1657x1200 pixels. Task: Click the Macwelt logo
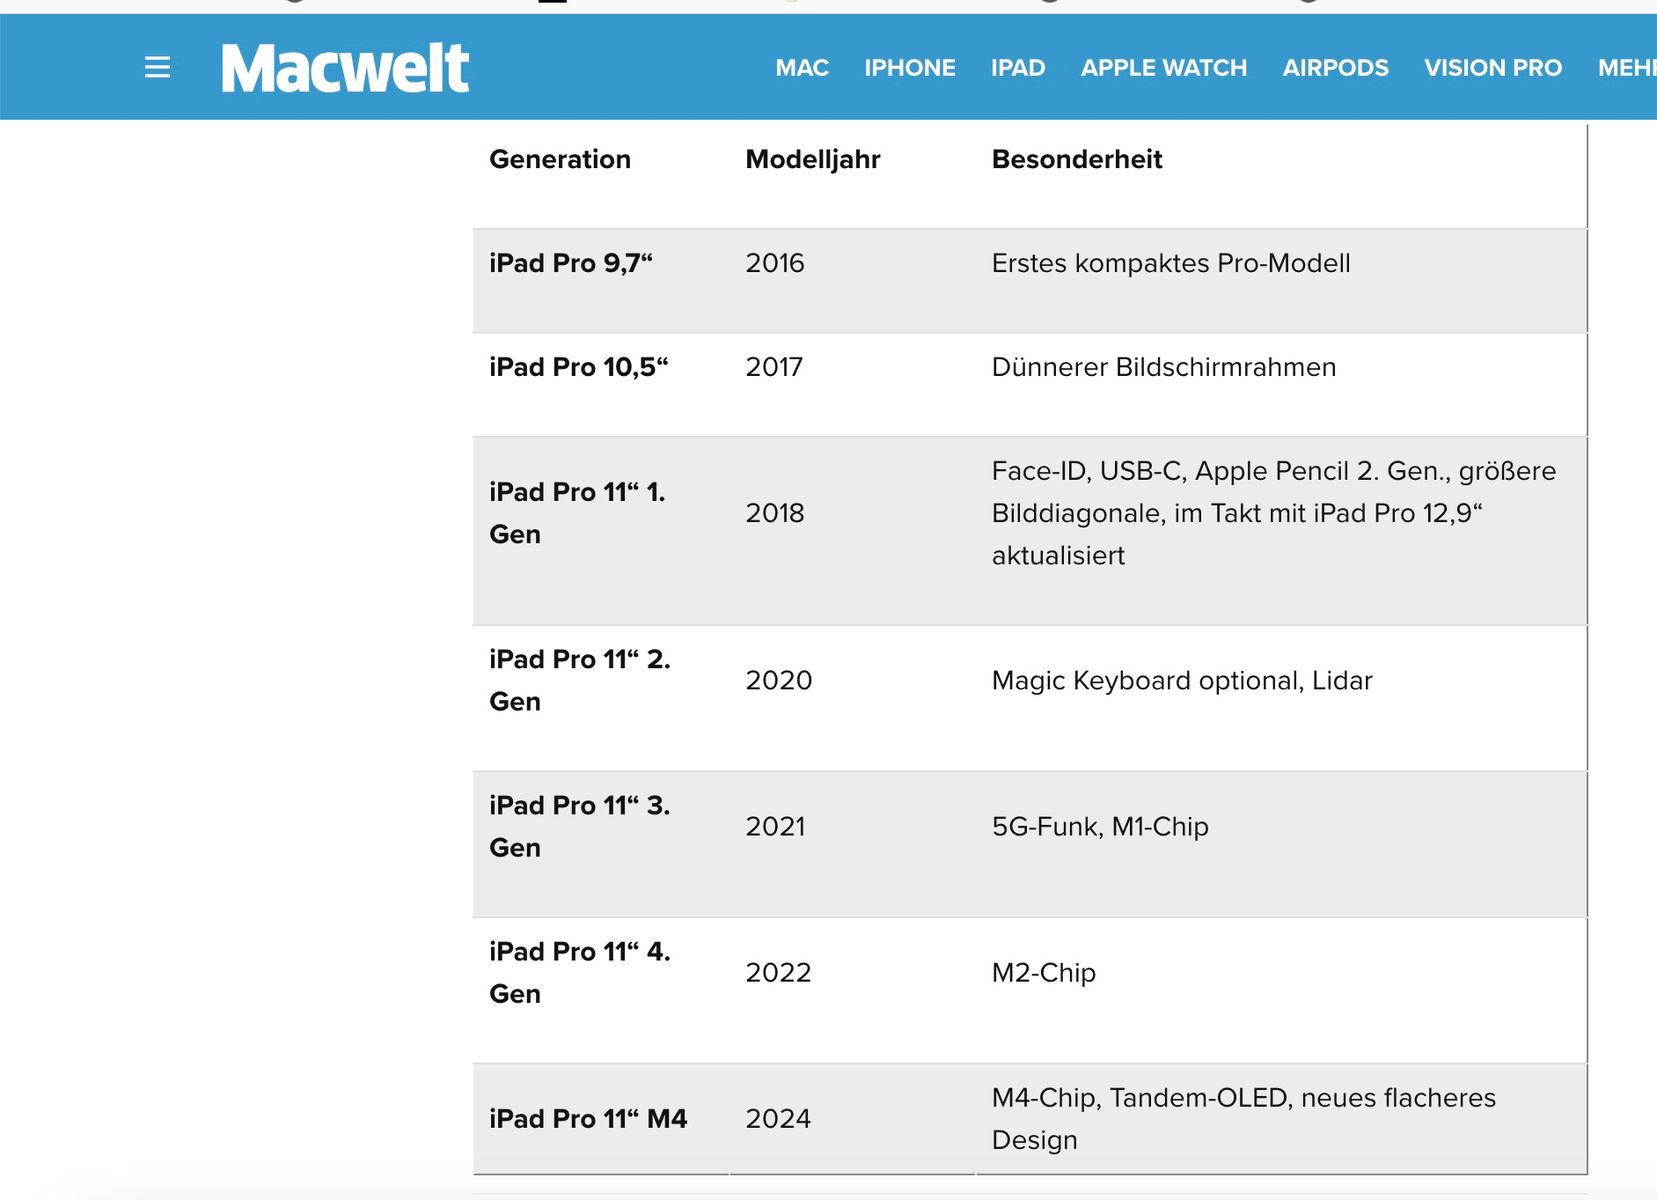pos(345,68)
